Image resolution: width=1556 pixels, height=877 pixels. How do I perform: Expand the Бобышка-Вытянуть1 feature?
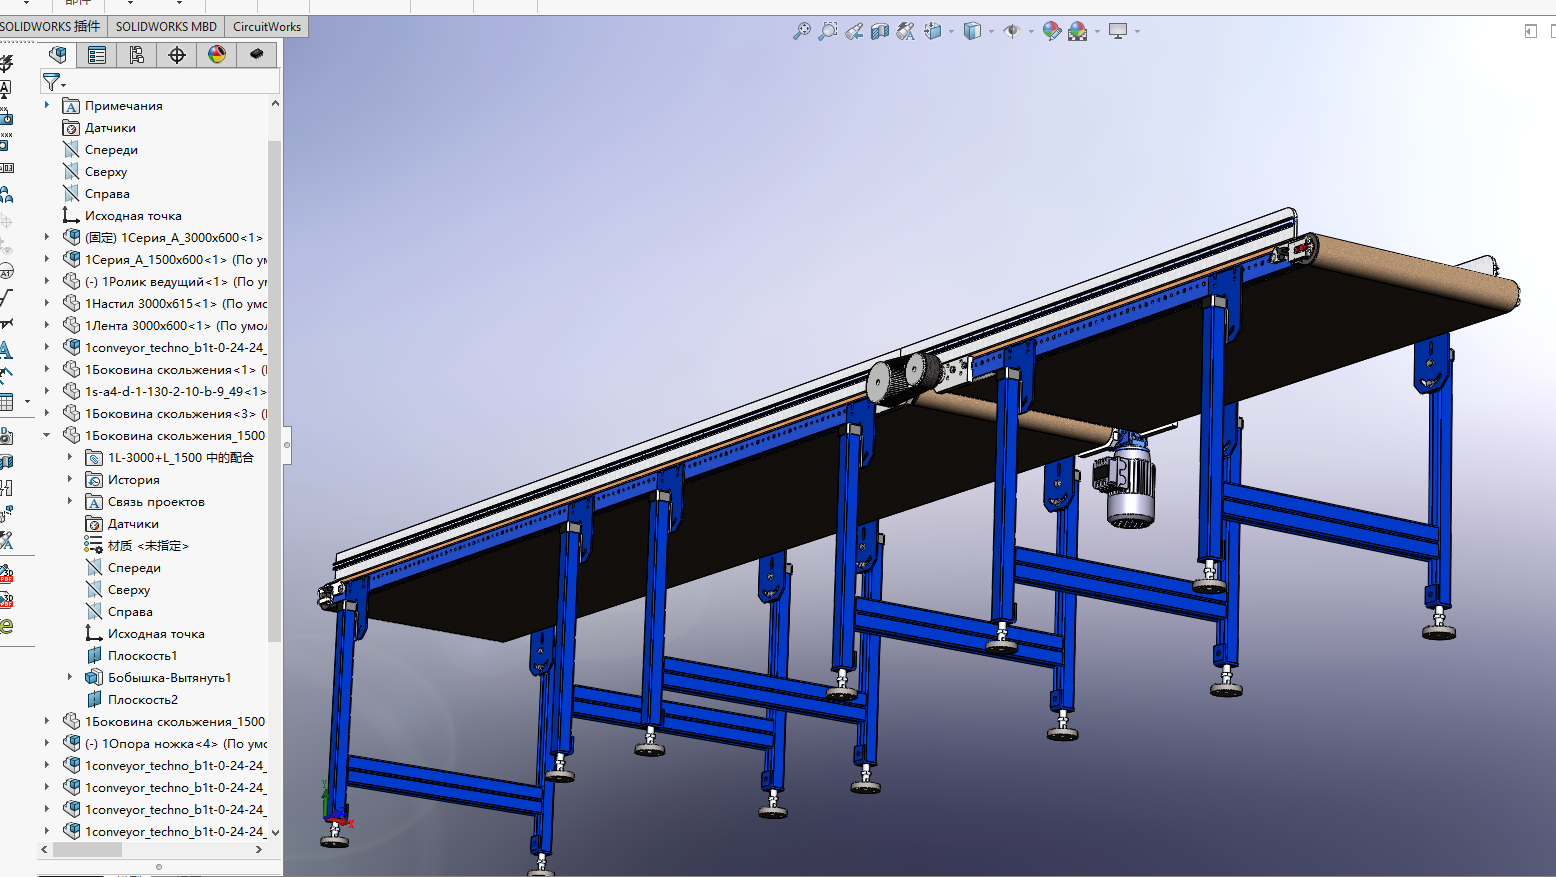coord(70,677)
